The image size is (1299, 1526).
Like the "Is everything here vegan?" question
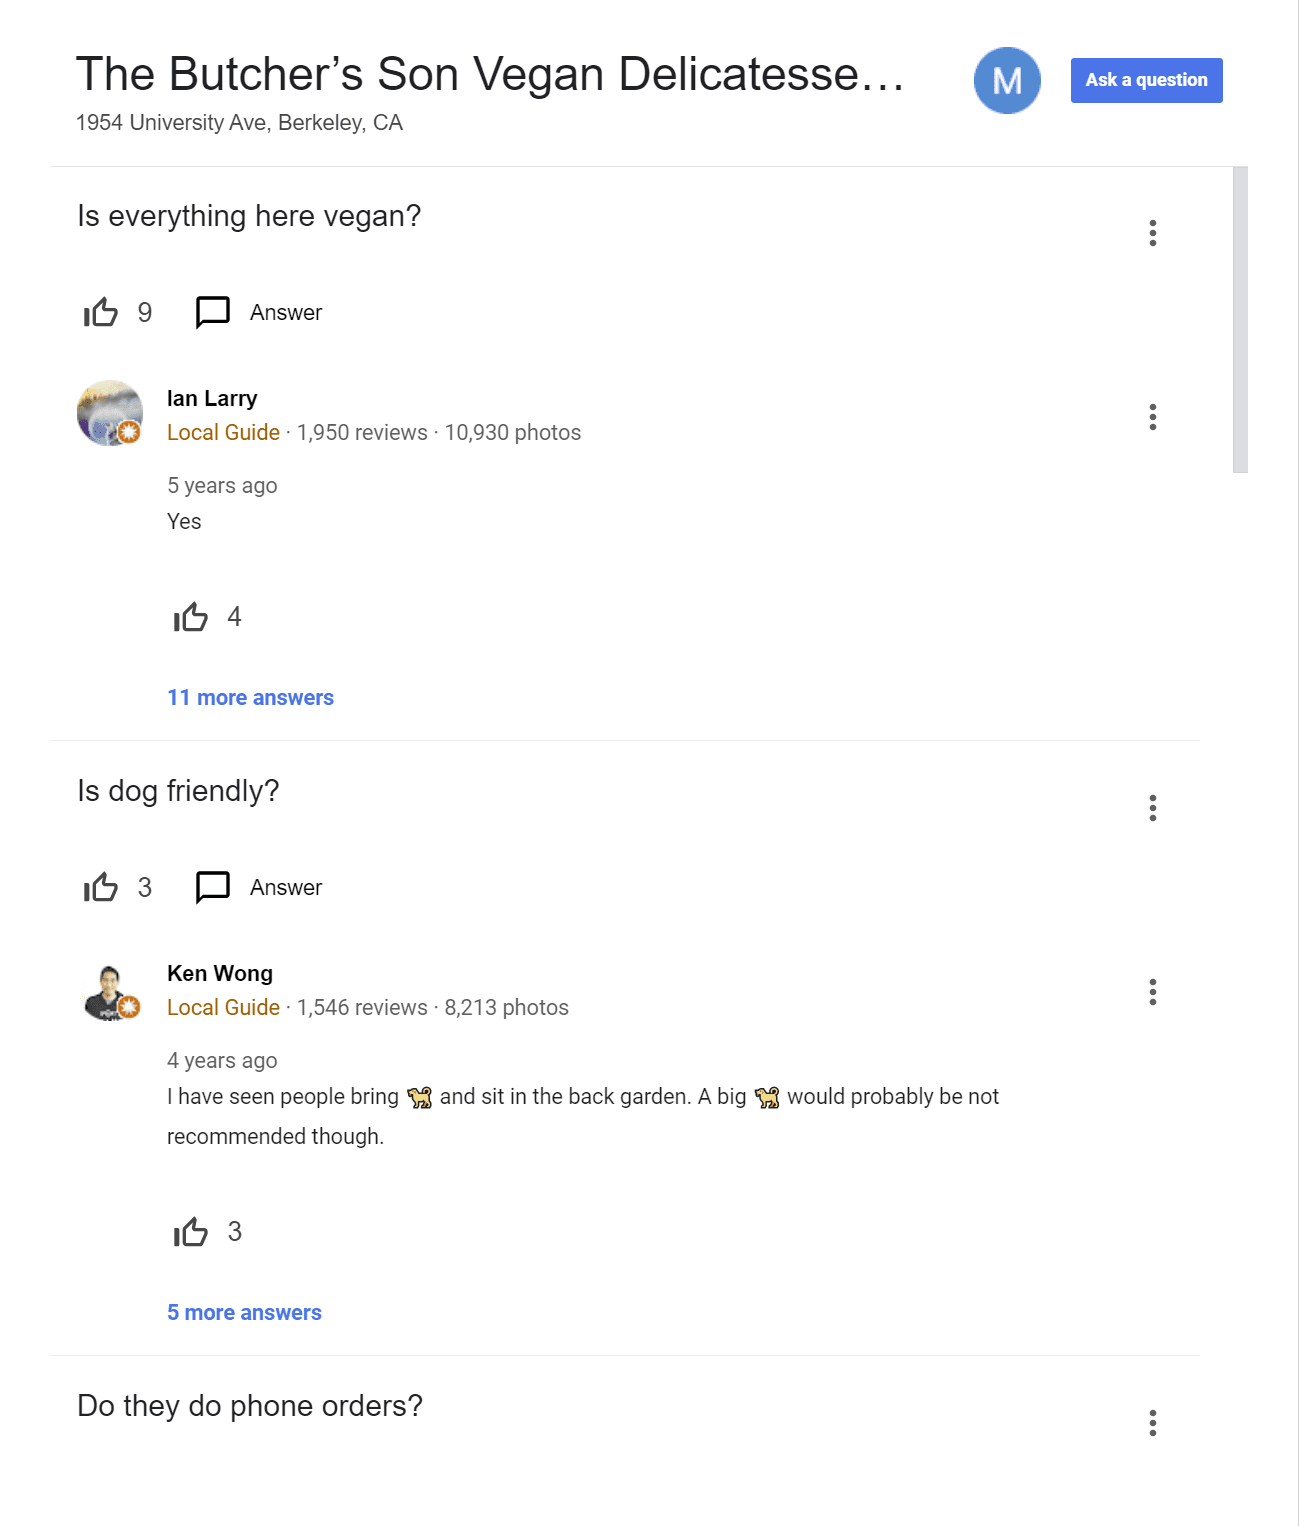pos(101,313)
